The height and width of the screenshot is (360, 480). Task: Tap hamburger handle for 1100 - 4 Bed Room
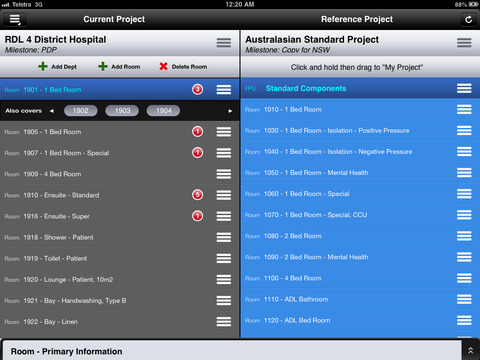[464, 278]
